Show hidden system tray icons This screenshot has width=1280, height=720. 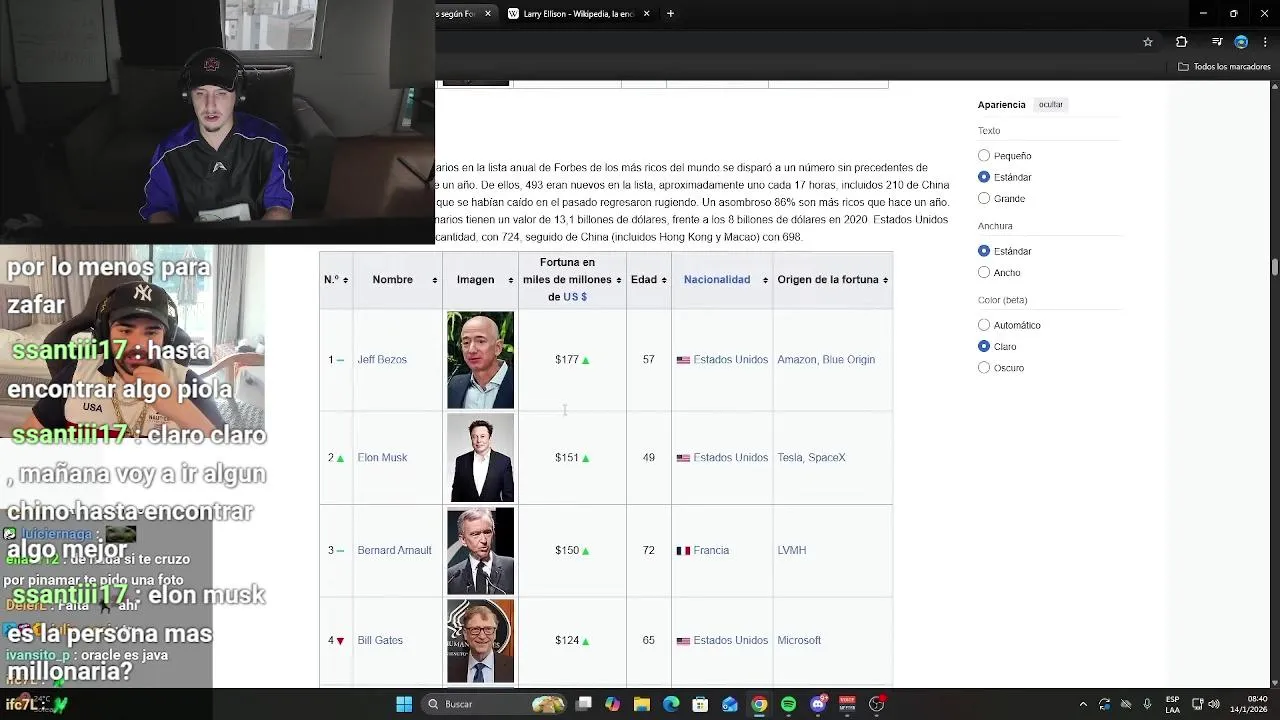click(1083, 704)
